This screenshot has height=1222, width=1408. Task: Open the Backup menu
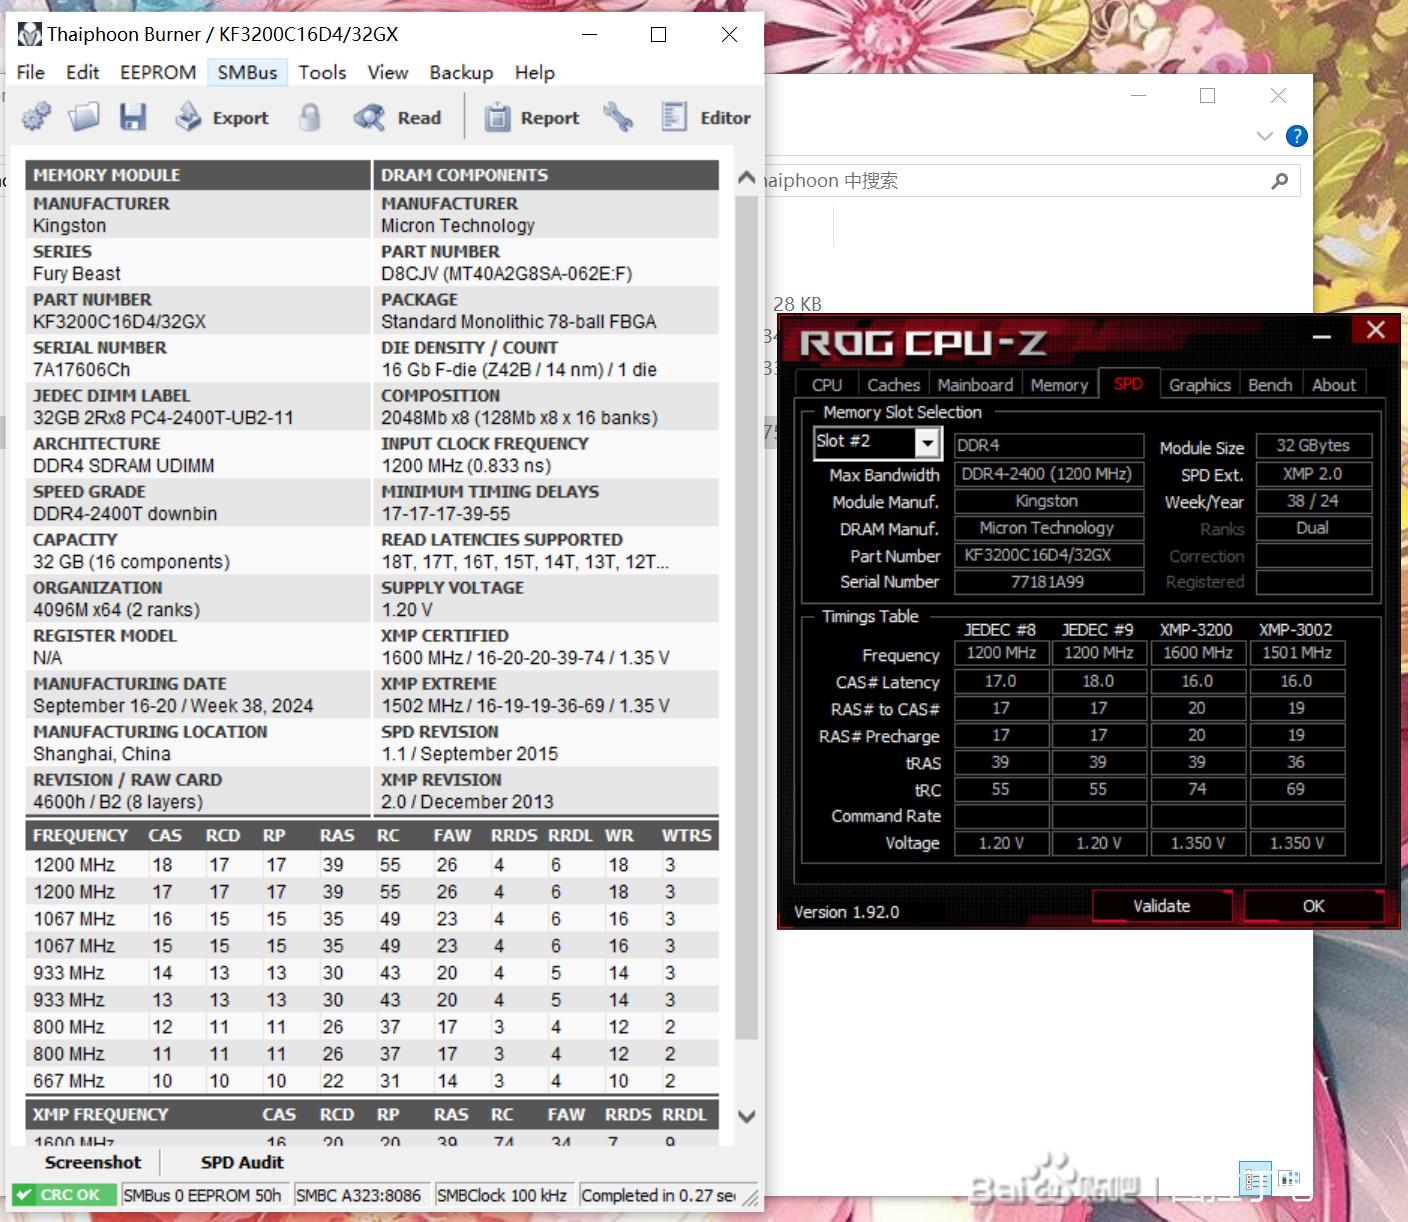(x=461, y=72)
